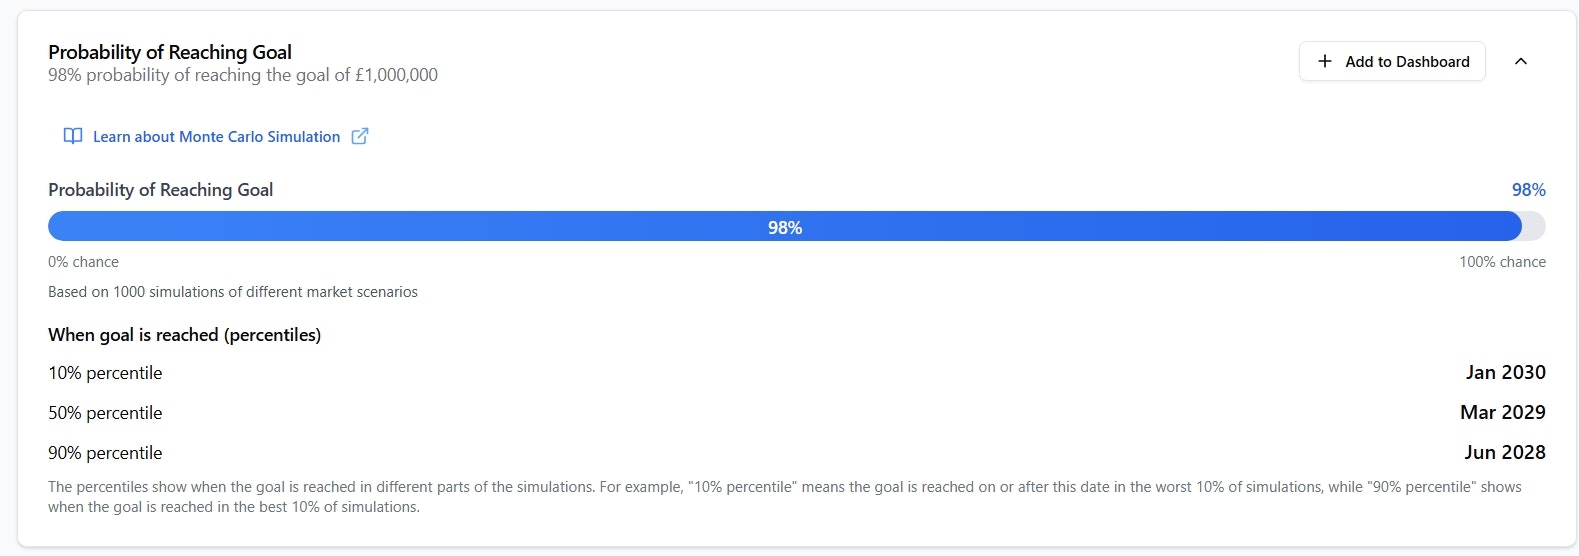The image size is (1579, 556).
Task: Click the £1,000,000 goal subtitle text
Action: (243, 75)
